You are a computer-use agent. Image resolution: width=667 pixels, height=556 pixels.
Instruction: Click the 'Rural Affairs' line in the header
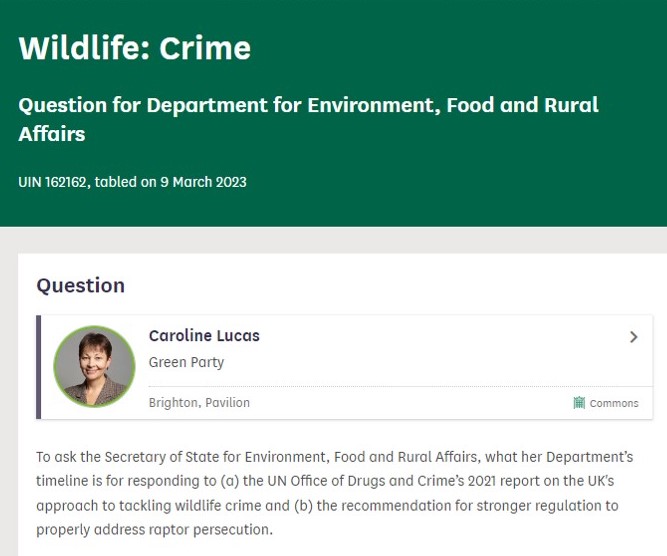coord(52,133)
